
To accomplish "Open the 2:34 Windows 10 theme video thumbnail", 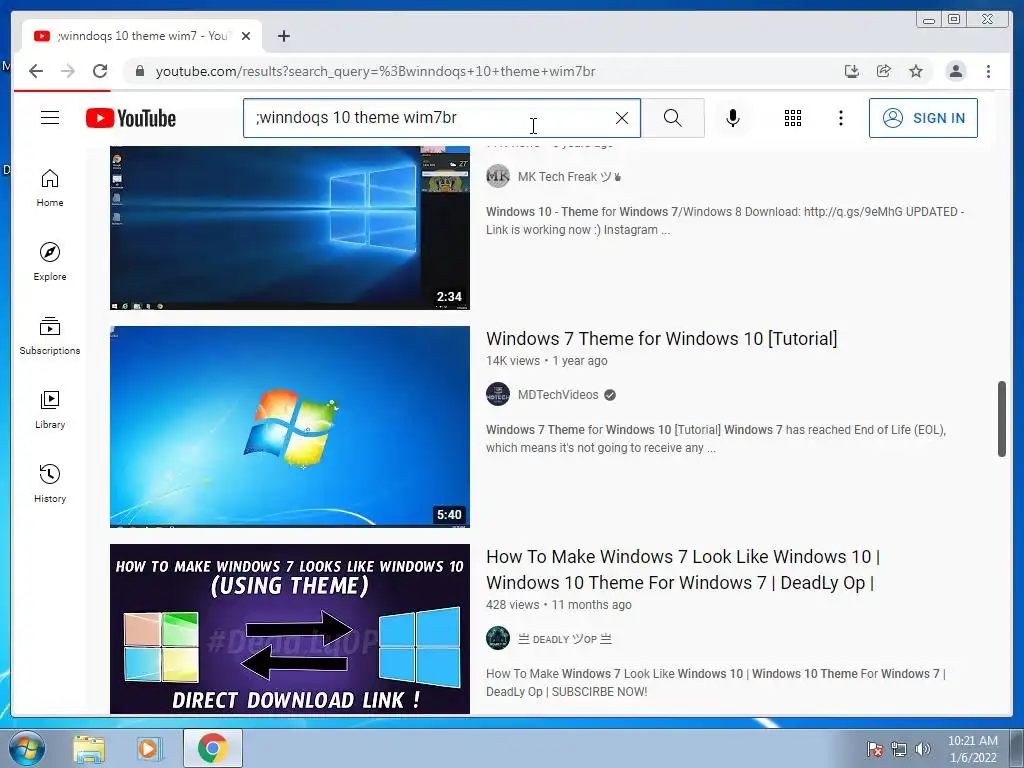I will (290, 227).
